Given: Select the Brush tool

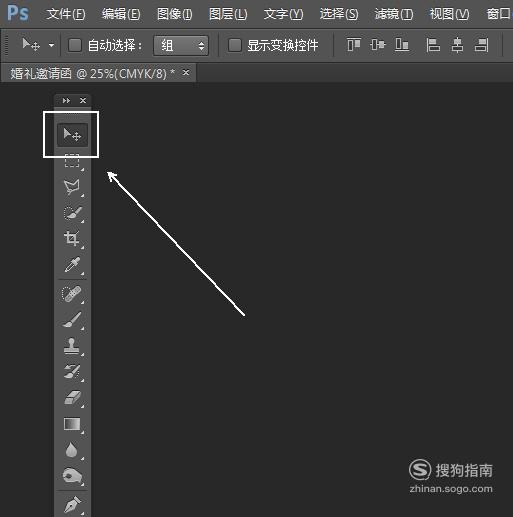Looking at the screenshot, I should click(72, 320).
